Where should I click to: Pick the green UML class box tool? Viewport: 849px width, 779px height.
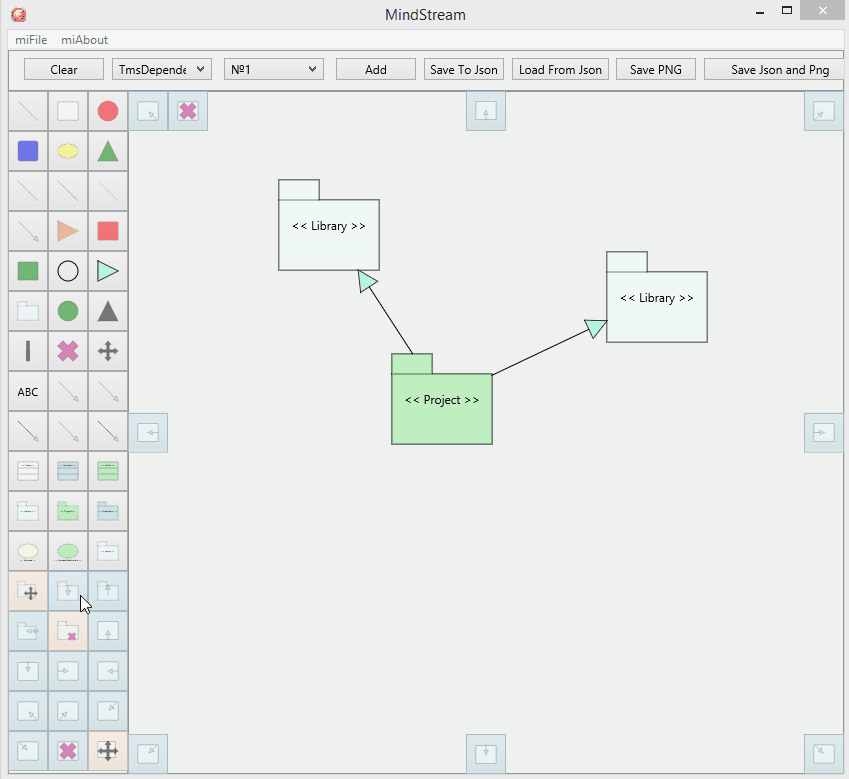(x=108, y=471)
